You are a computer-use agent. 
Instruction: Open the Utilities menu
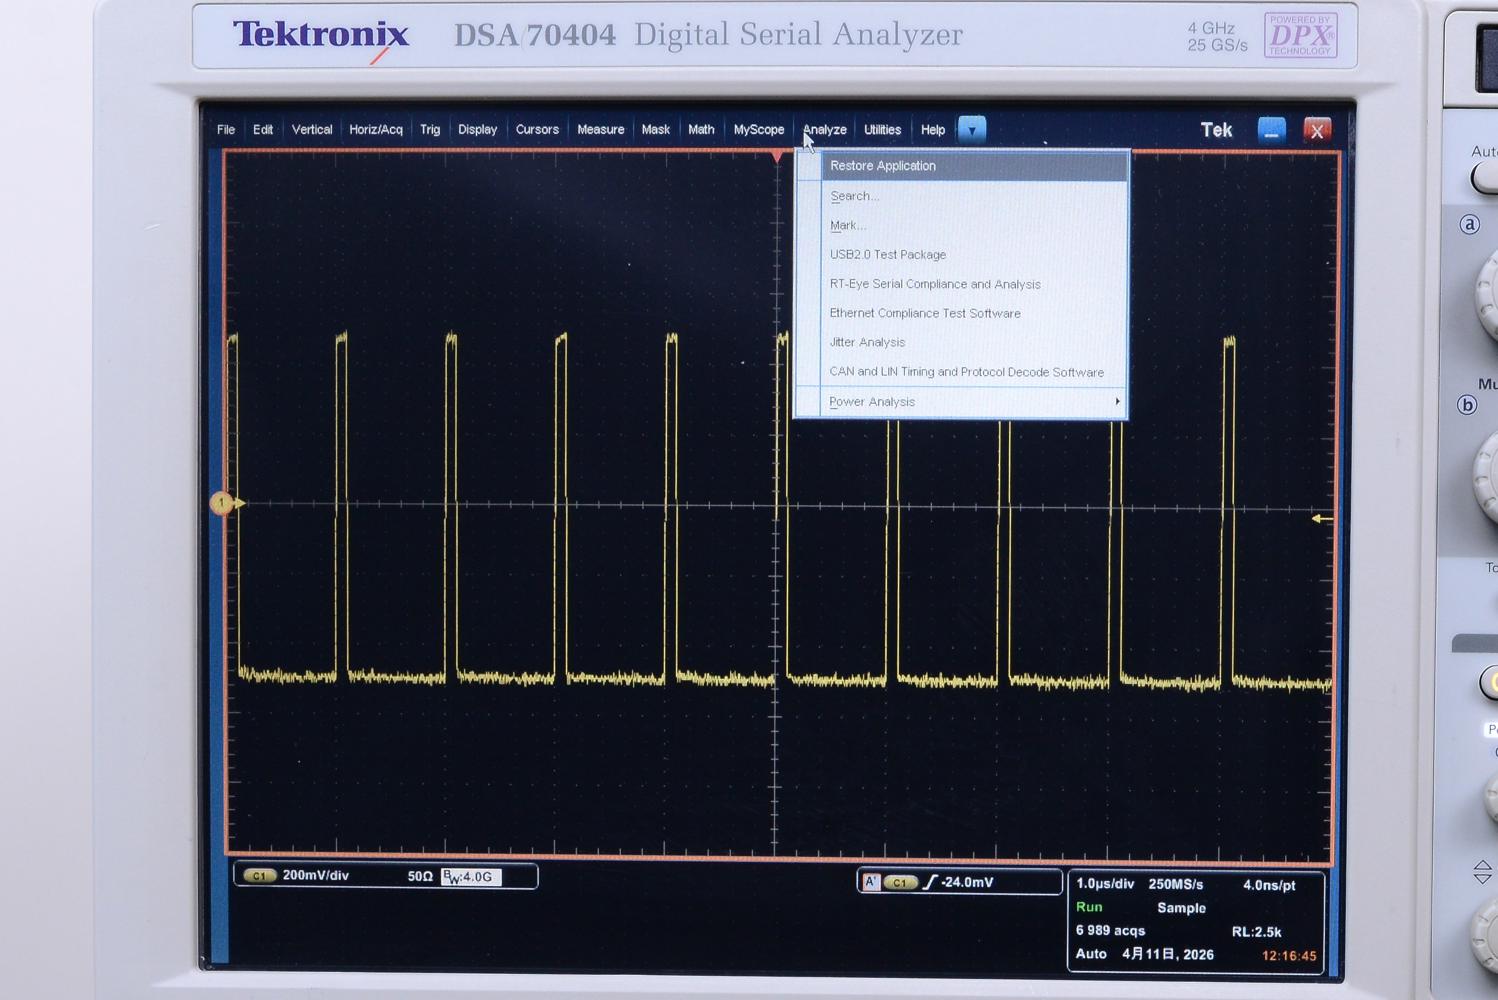click(x=883, y=130)
